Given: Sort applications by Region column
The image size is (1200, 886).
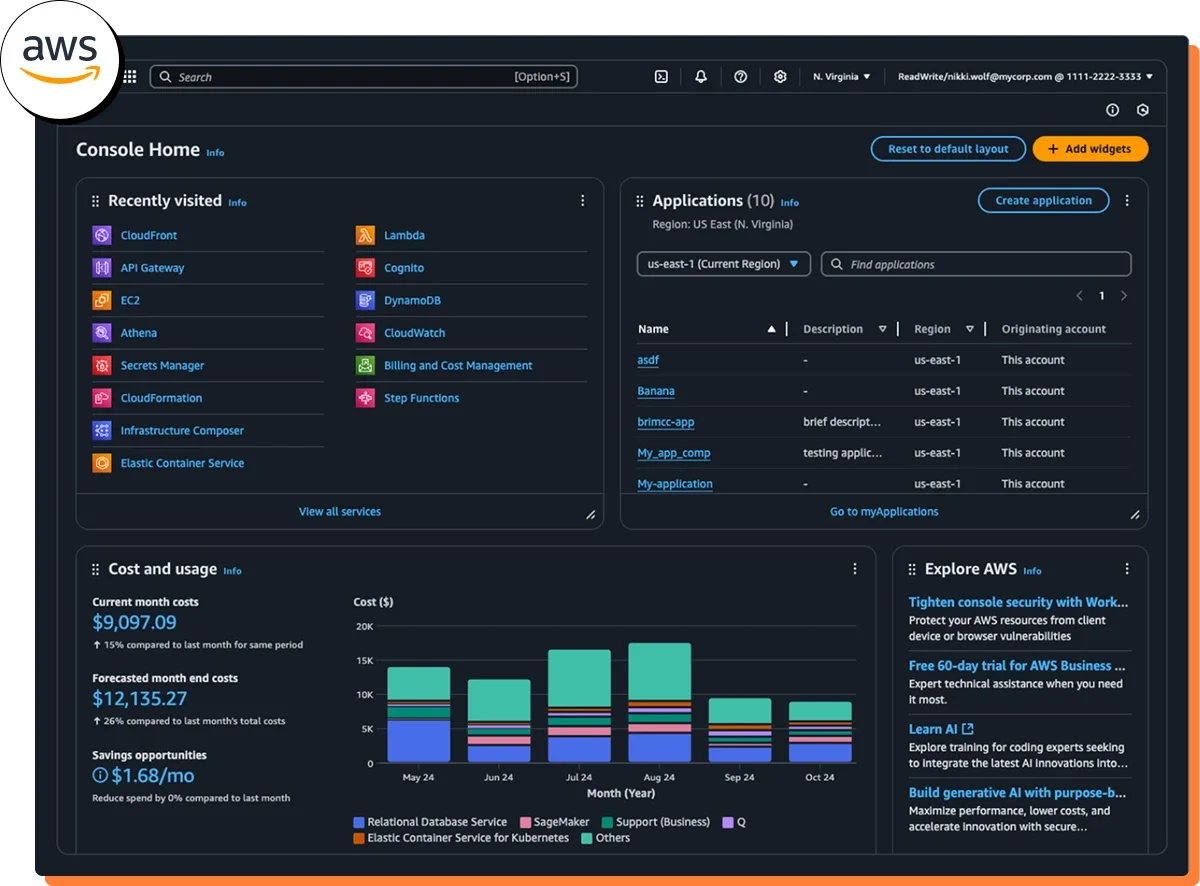Looking at the screenshot, I should (969, 329).
